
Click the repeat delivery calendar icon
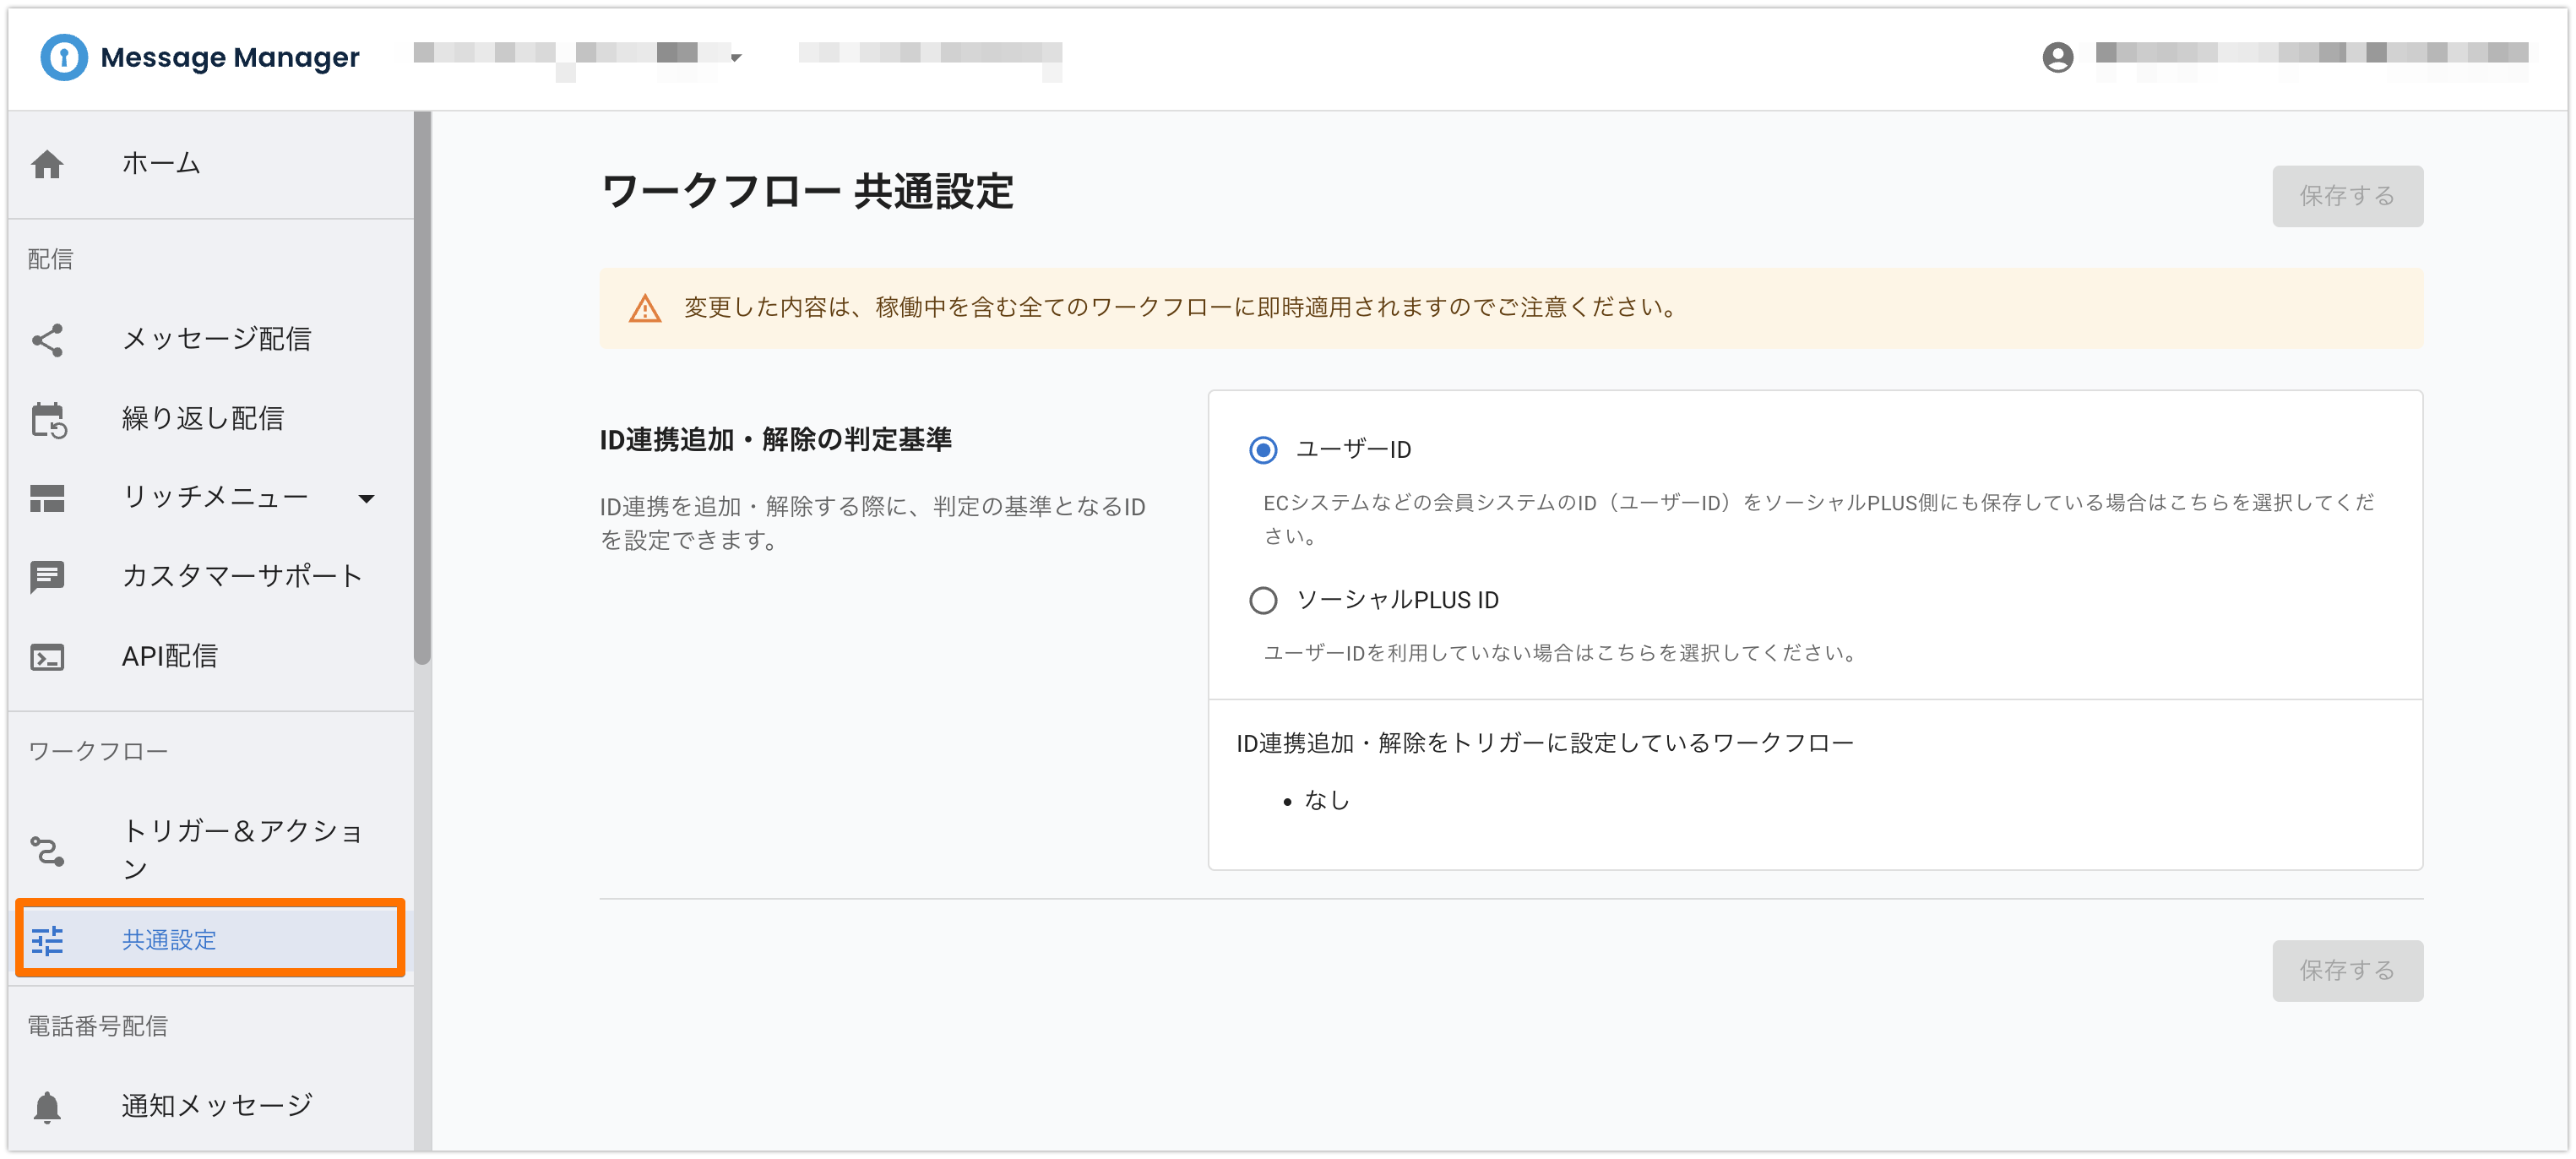pyautogui.click(x=47, y=420)
